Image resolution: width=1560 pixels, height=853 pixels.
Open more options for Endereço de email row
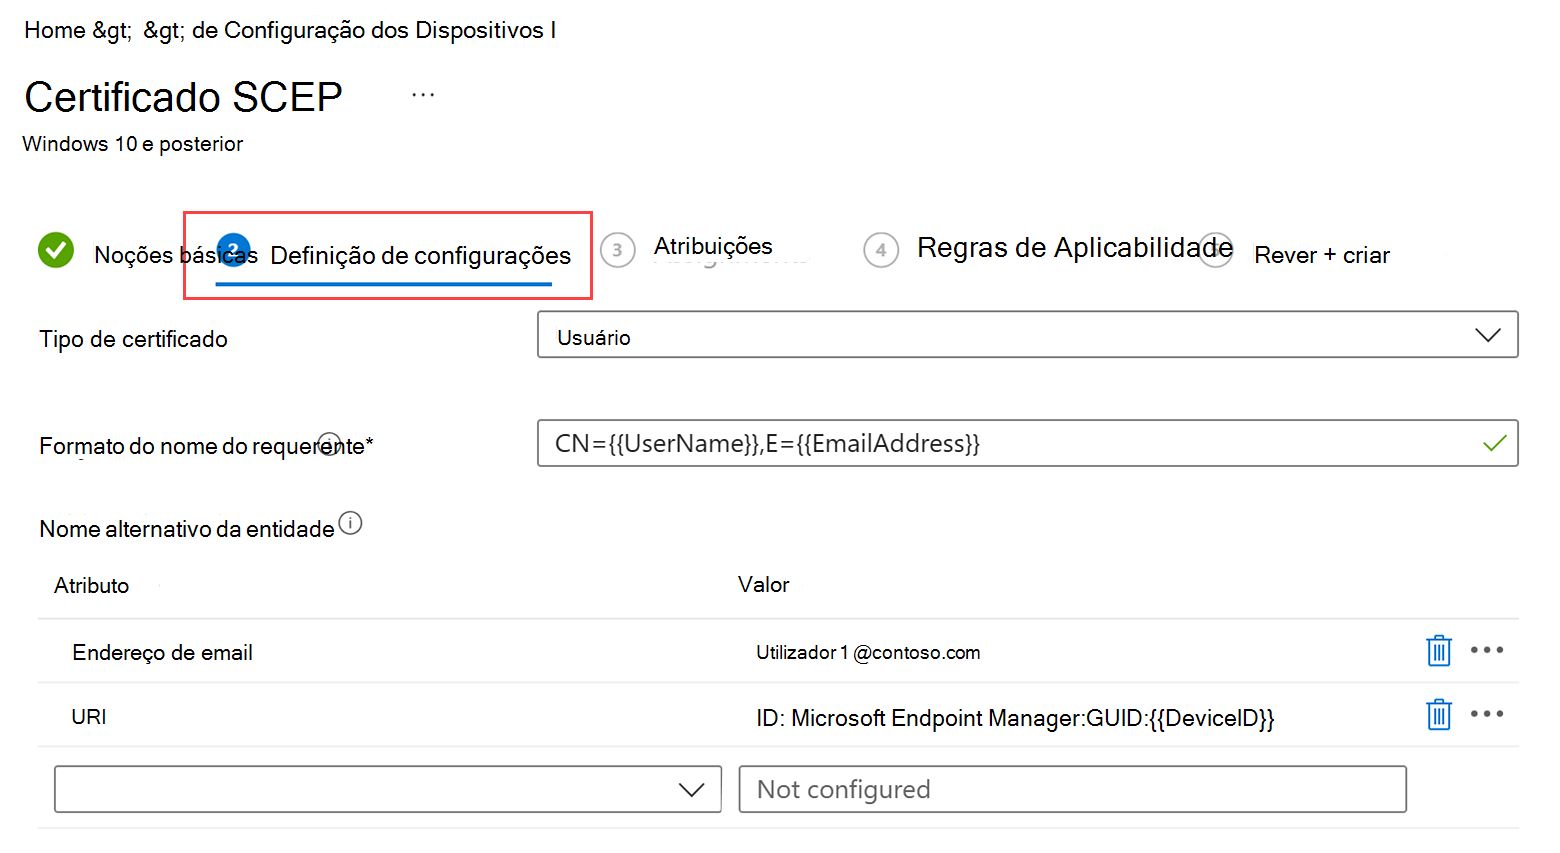pyautogui.click(x=1486, y=650)
